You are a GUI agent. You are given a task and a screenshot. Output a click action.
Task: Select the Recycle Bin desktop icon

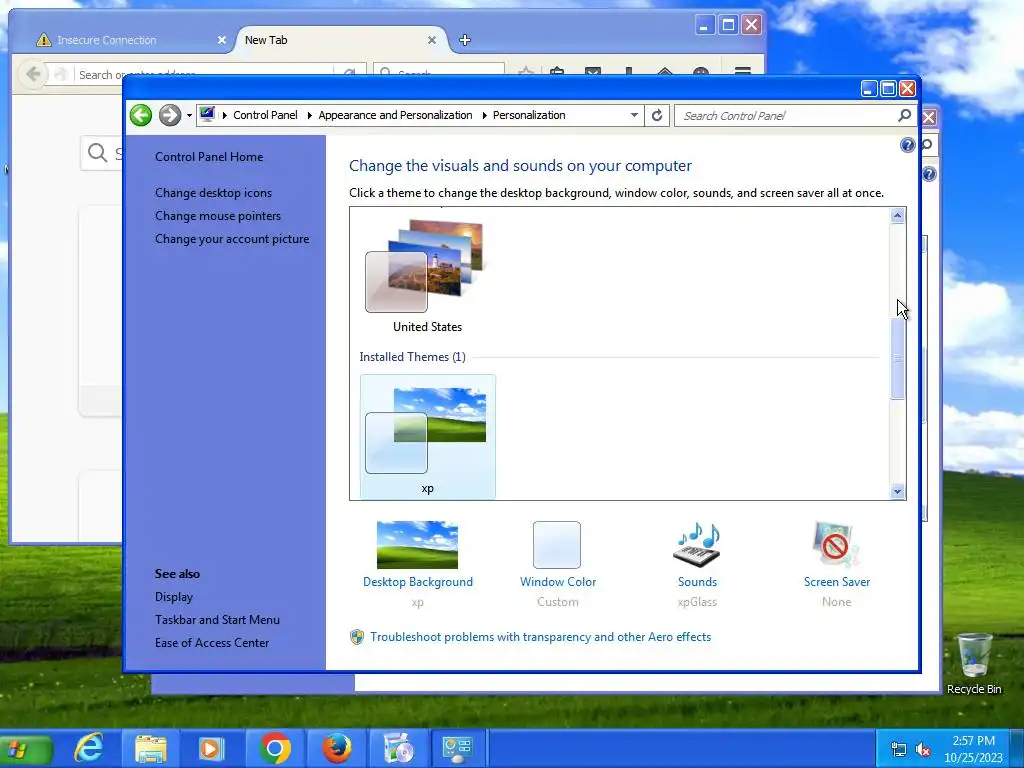pos(974,664)
